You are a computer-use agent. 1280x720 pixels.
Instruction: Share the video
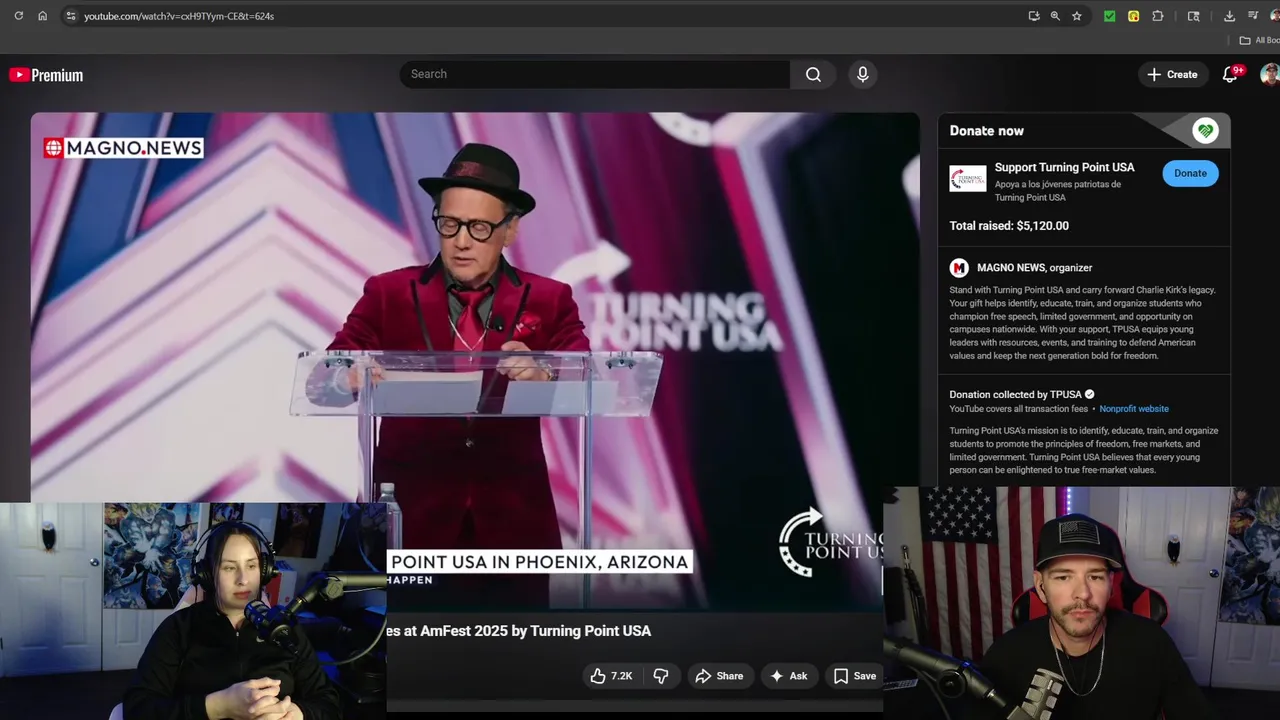719,676
